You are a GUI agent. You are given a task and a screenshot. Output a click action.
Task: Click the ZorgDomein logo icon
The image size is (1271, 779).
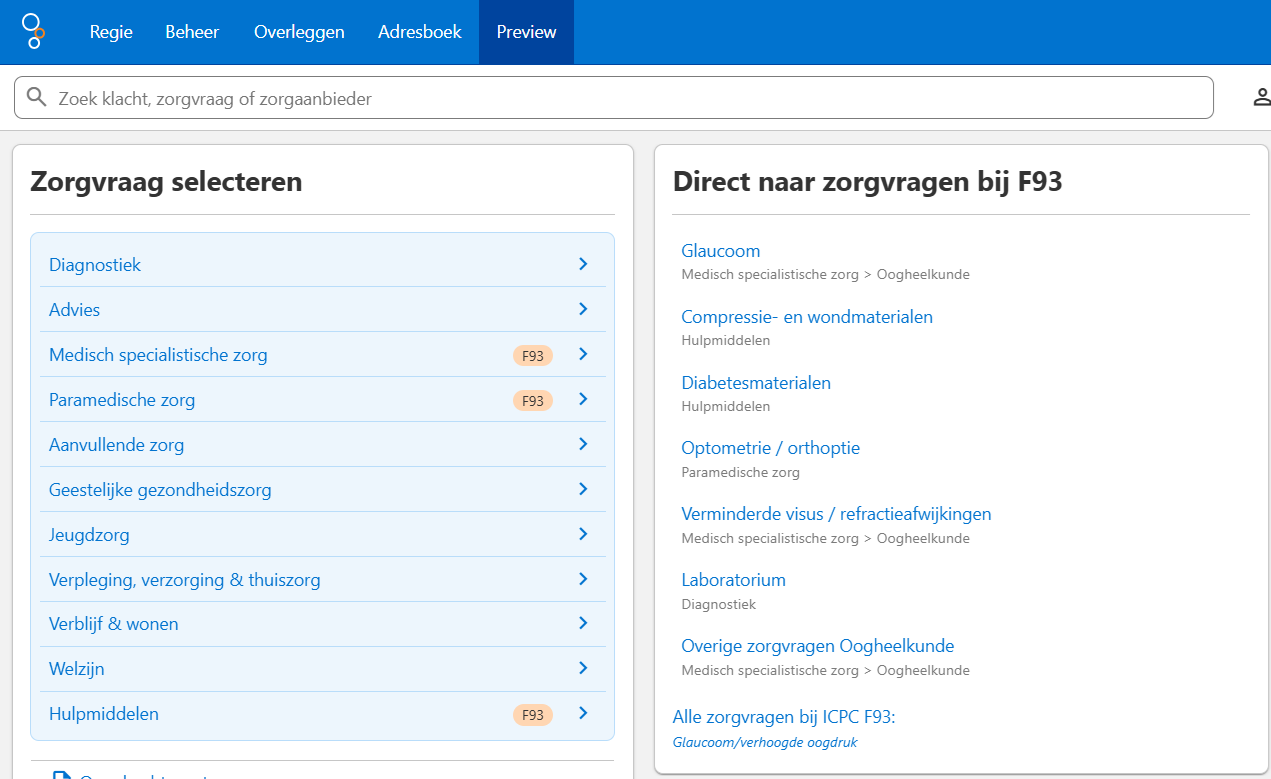(x=34, y=31)
